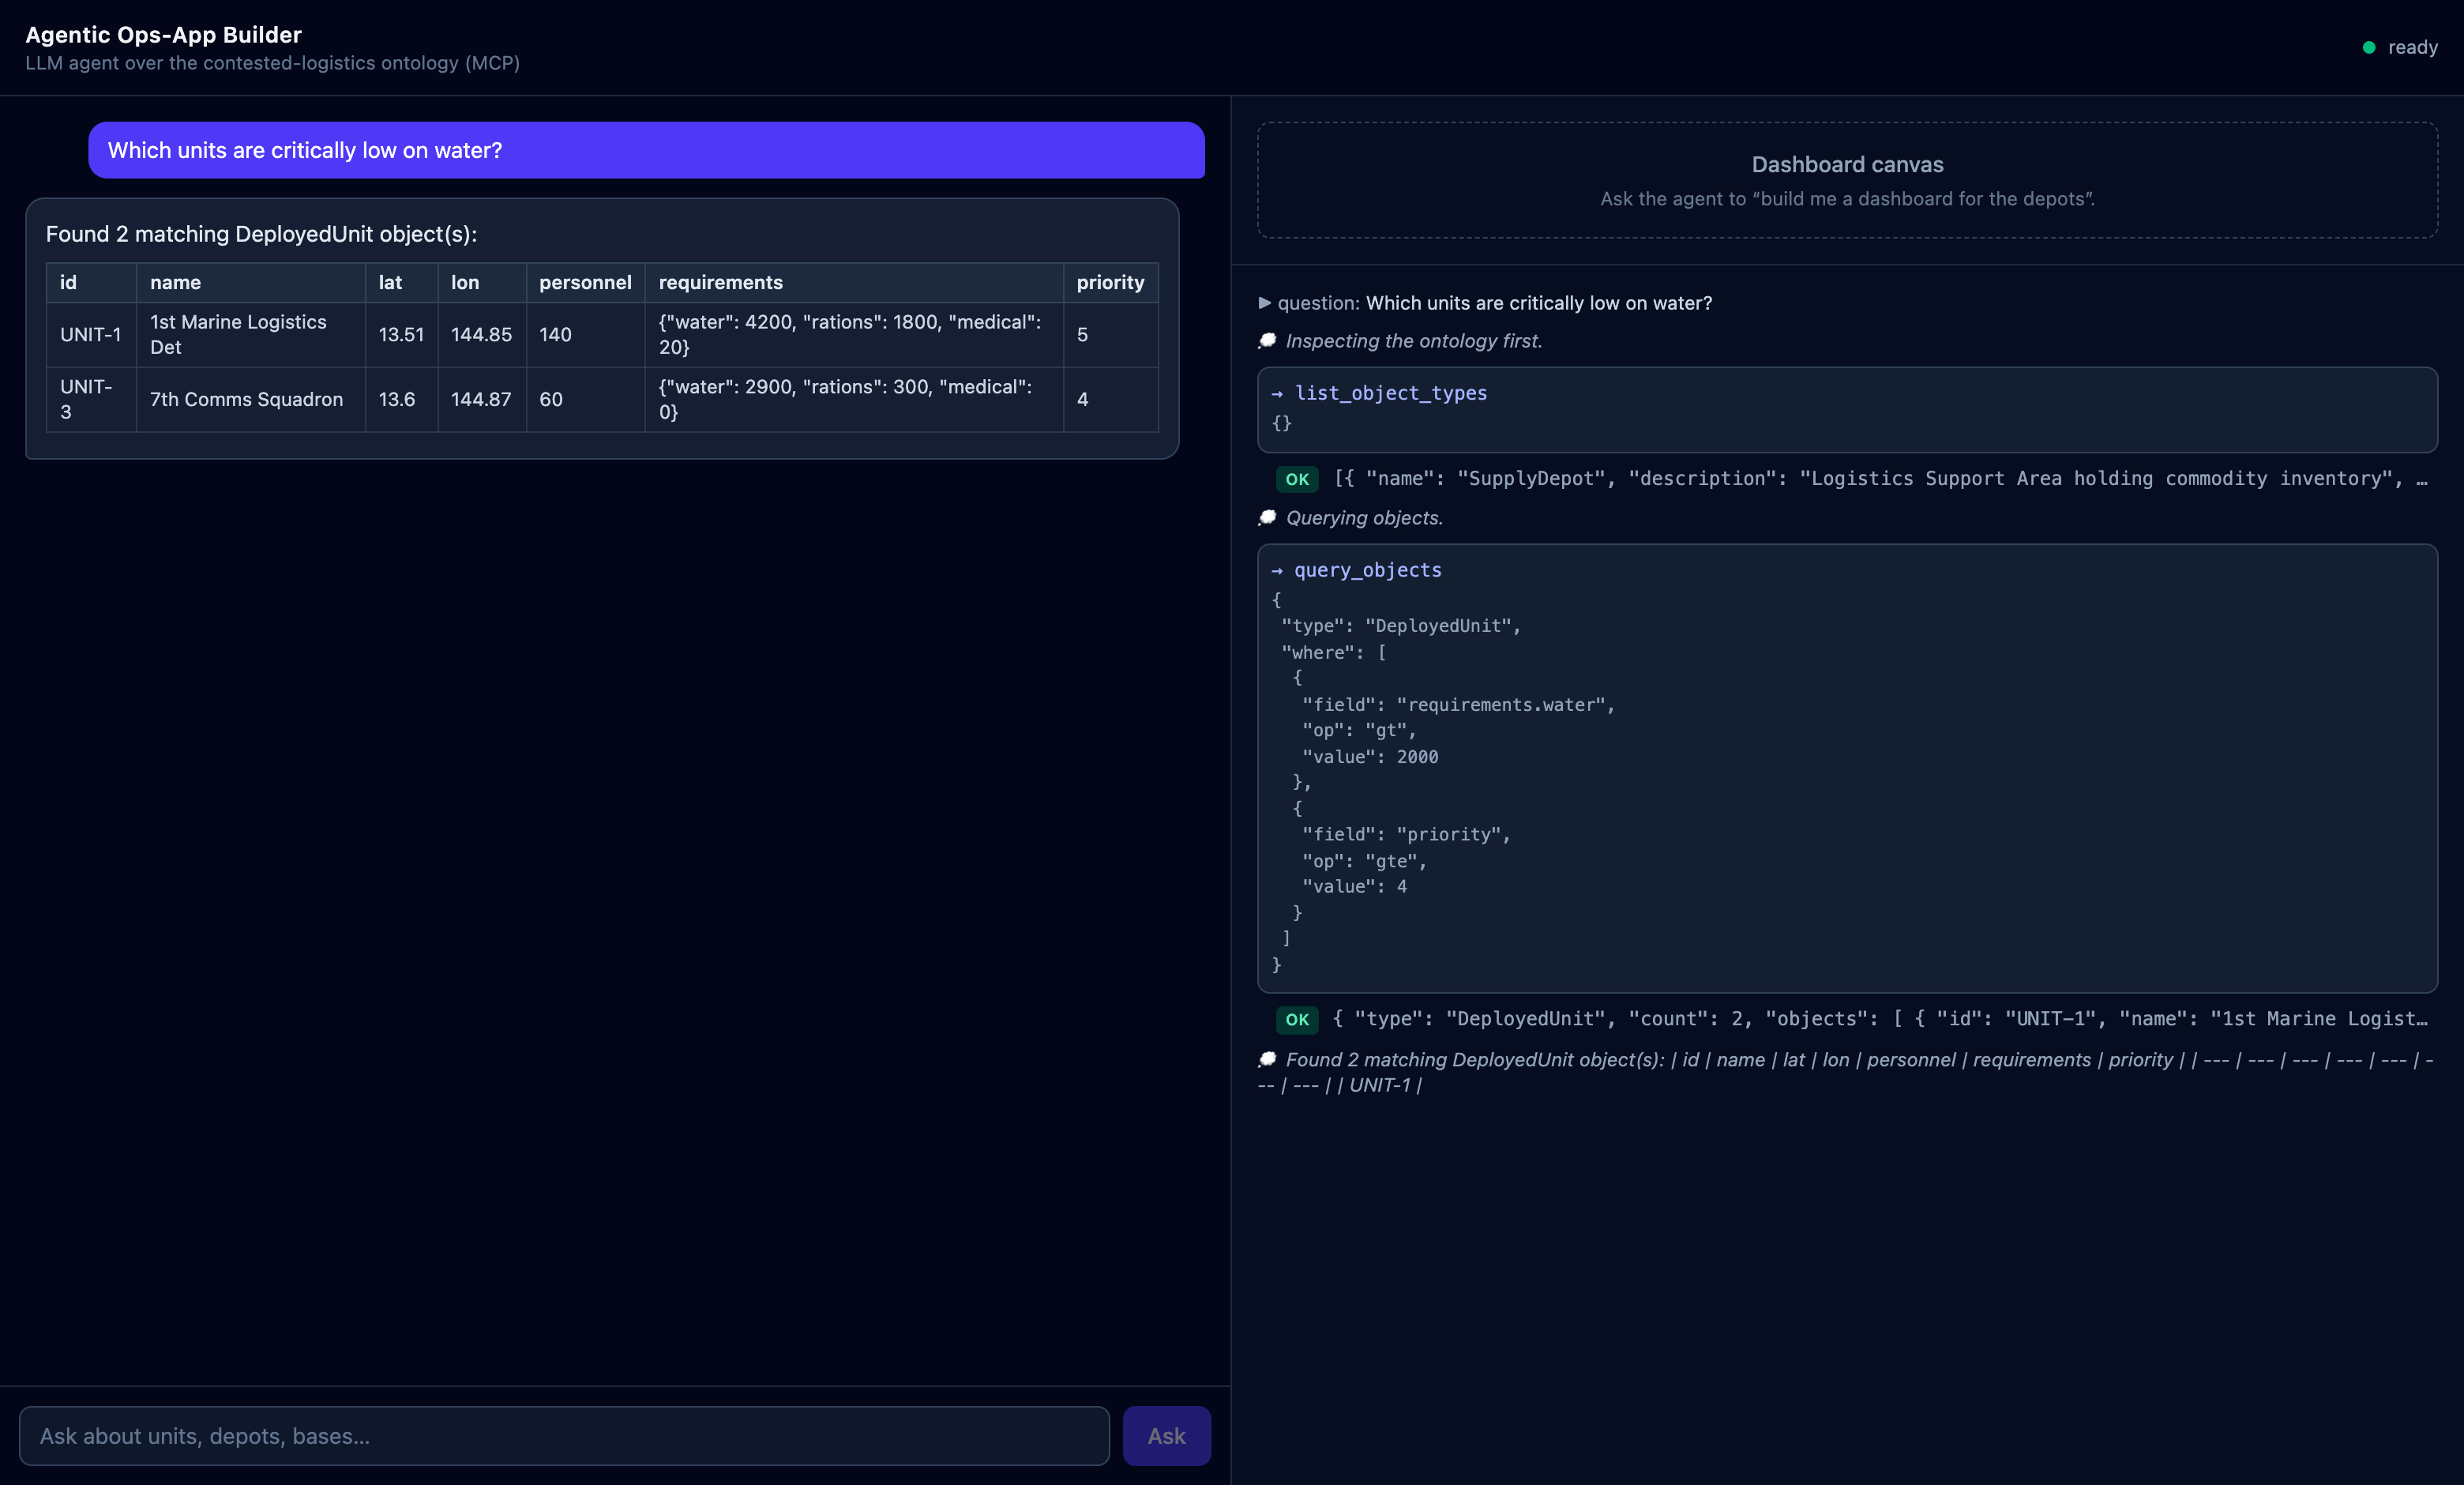The image size is (2464, 1485).
Task: Click the 'priority' column header
Action: 1110,282
